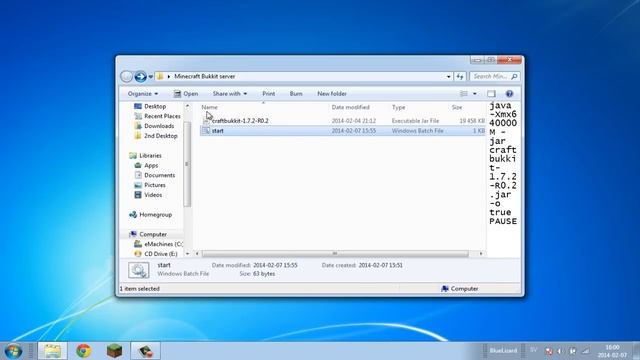640x360 pixels.
Task: Change your view with the views icon
Action: coord(464,94)
